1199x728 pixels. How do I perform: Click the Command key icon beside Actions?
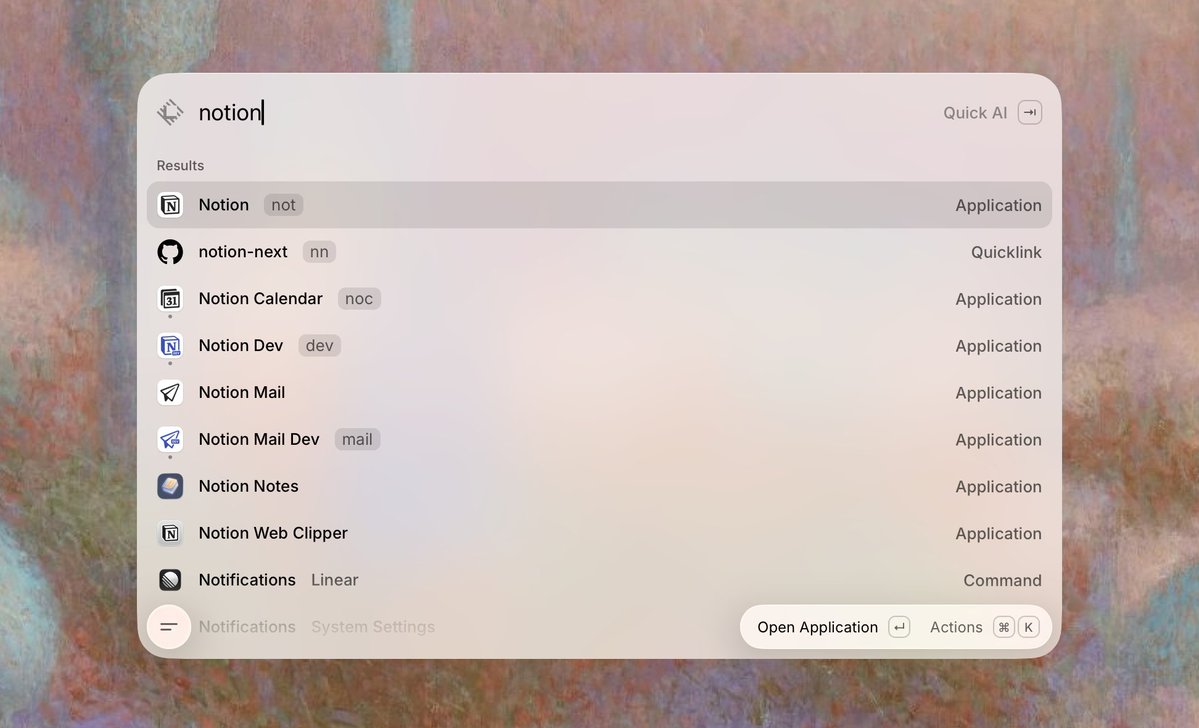click(1003, 627)
